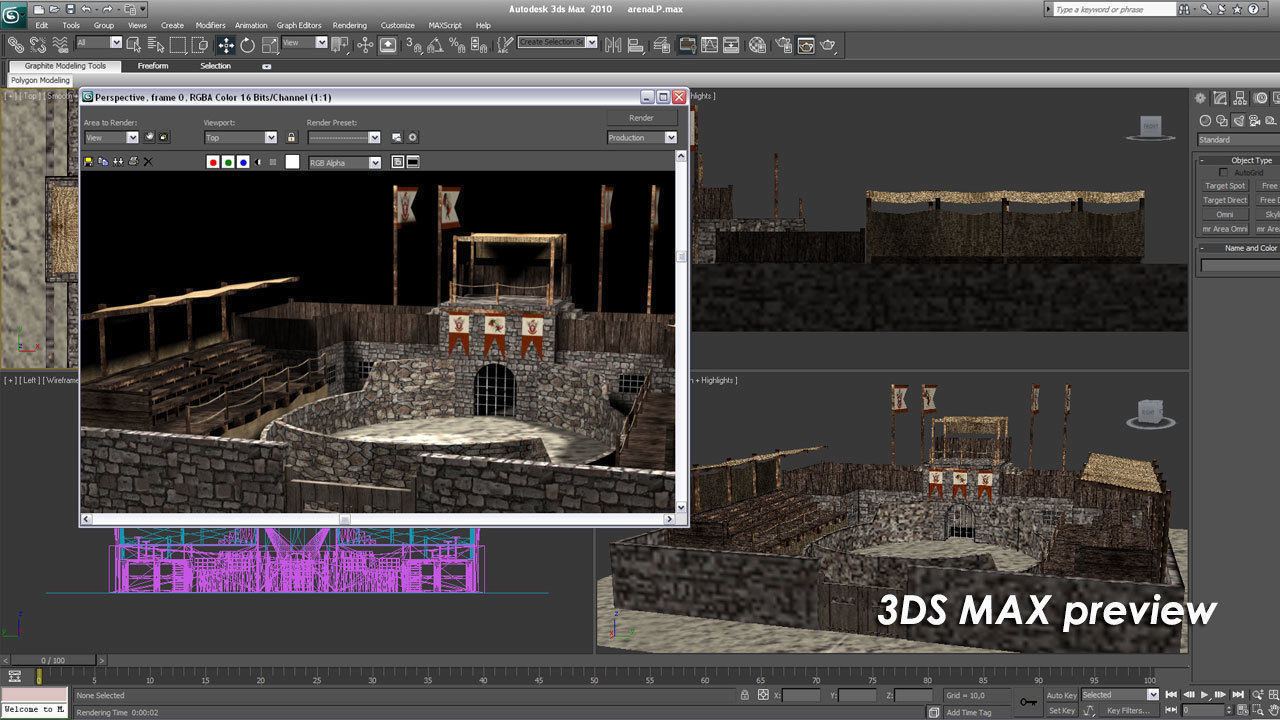Open the Modifiers menu
Image resolution: width=1280 pixels, height=720 pixels.
210,25
